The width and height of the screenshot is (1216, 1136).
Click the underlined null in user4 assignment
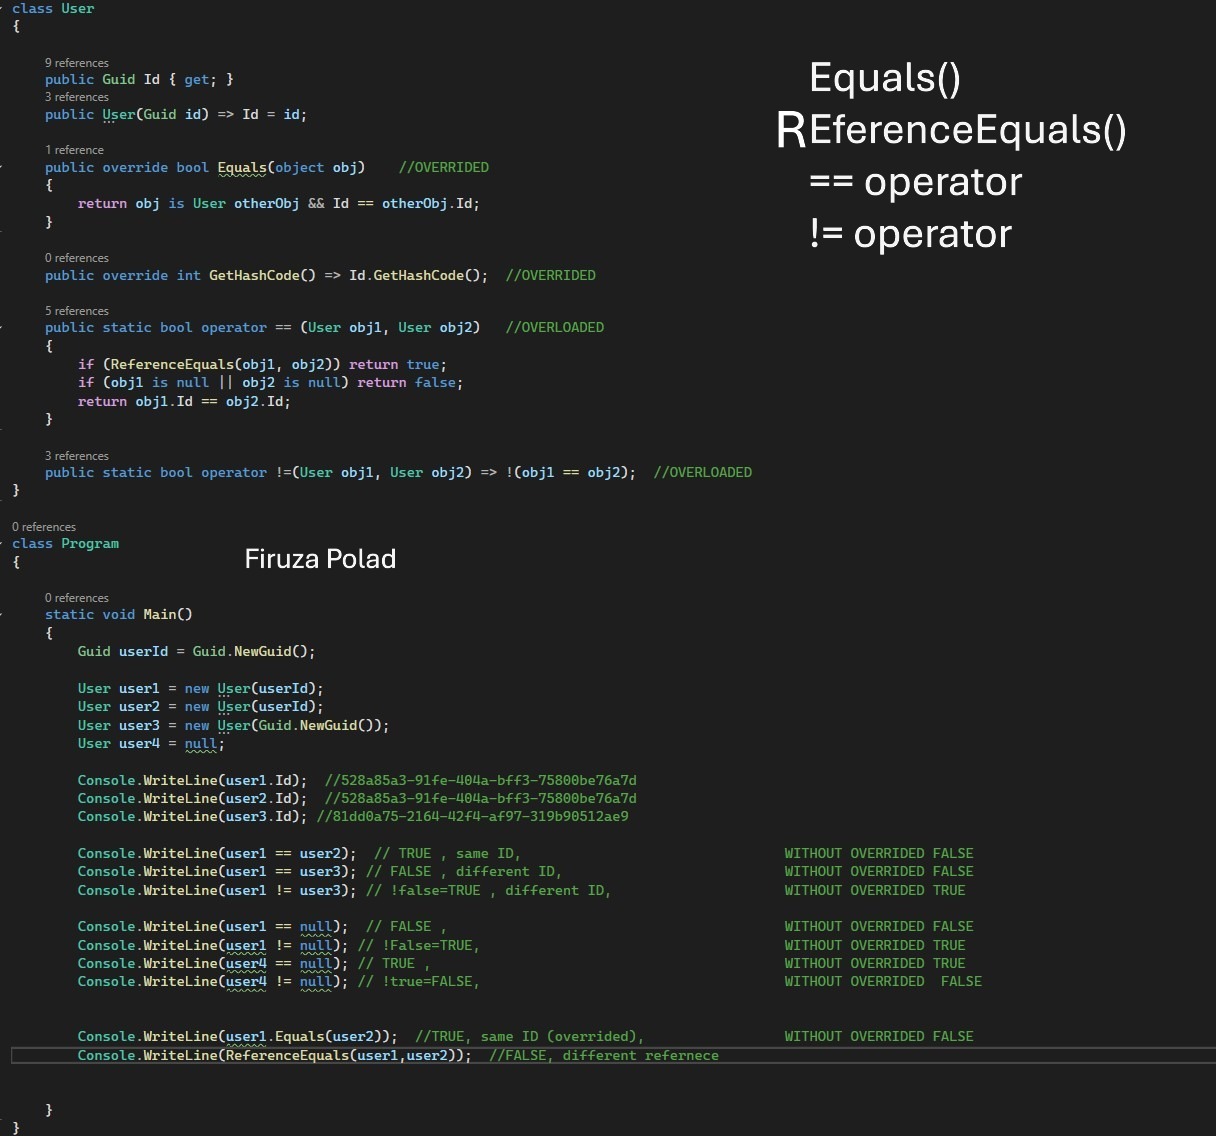coord(200,743)
